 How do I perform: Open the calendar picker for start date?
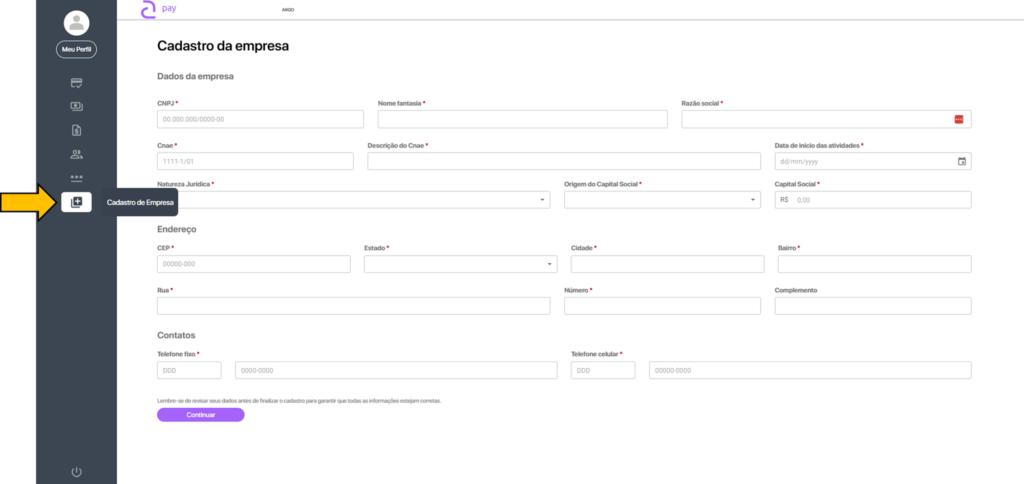[961, 161]
